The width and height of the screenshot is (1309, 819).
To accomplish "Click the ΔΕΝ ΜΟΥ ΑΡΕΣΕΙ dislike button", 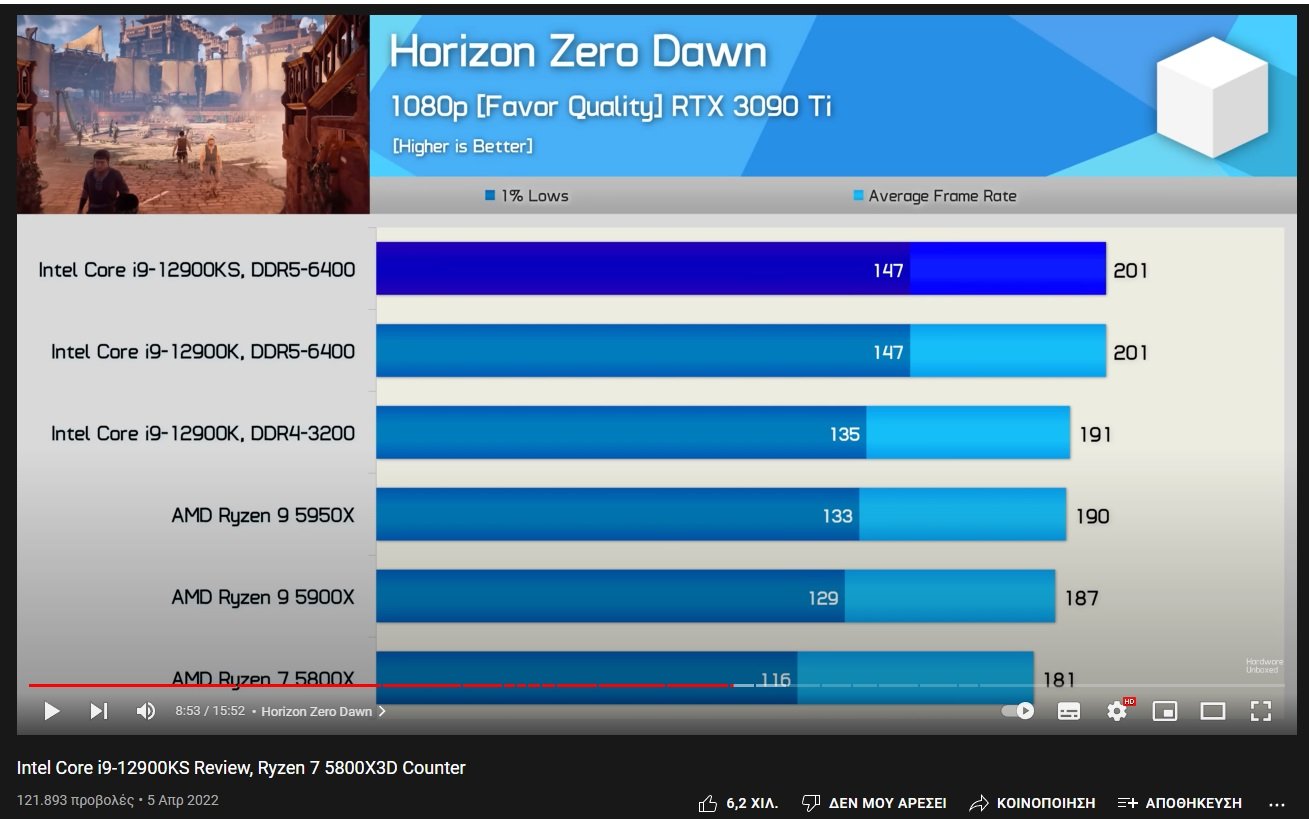I will coord(874,803).
